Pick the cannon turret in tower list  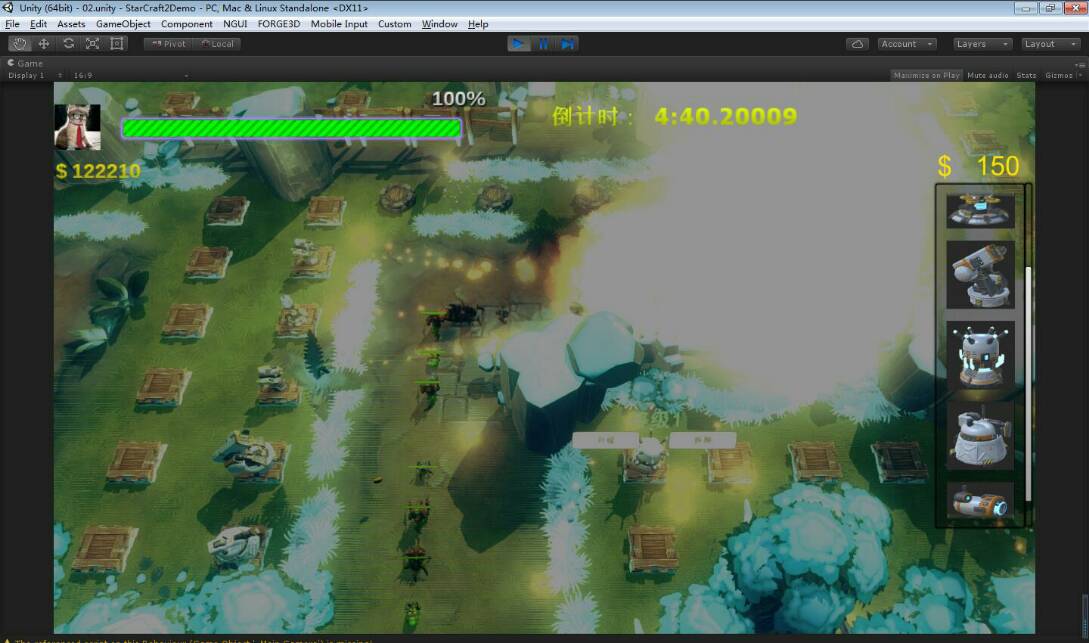(x=980, y=275)
